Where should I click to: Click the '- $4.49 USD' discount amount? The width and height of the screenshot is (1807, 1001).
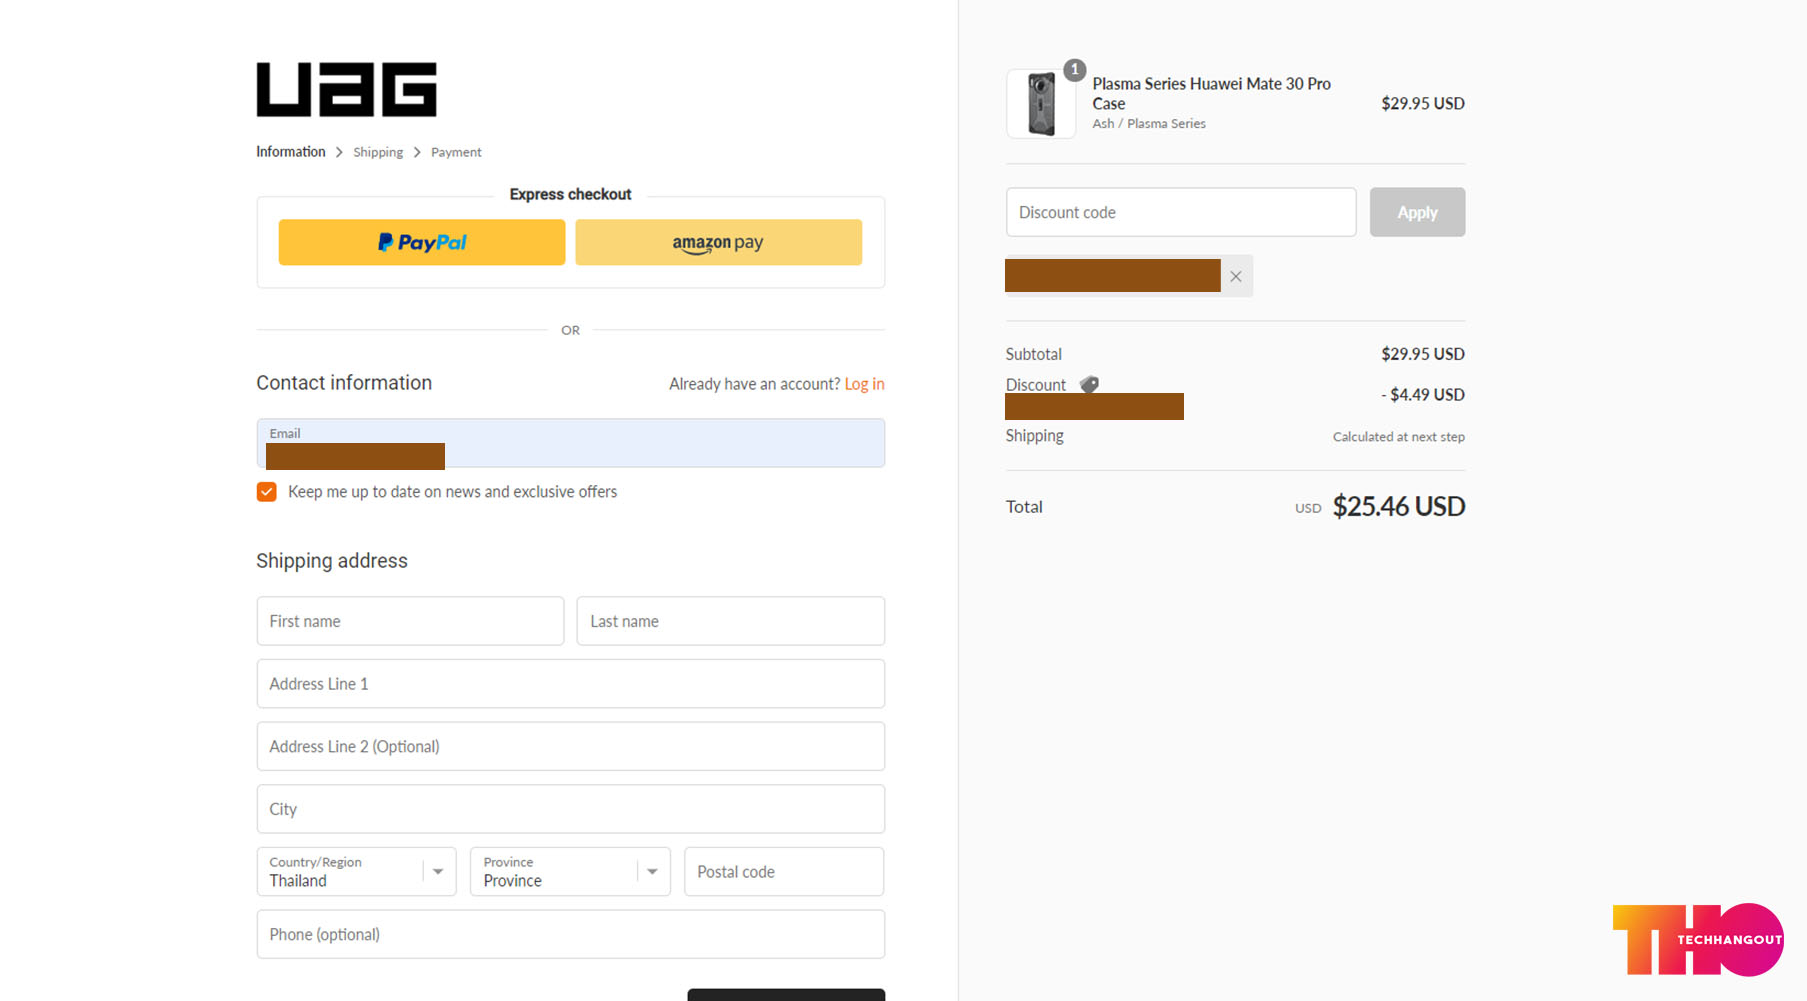click(1422, 395)
